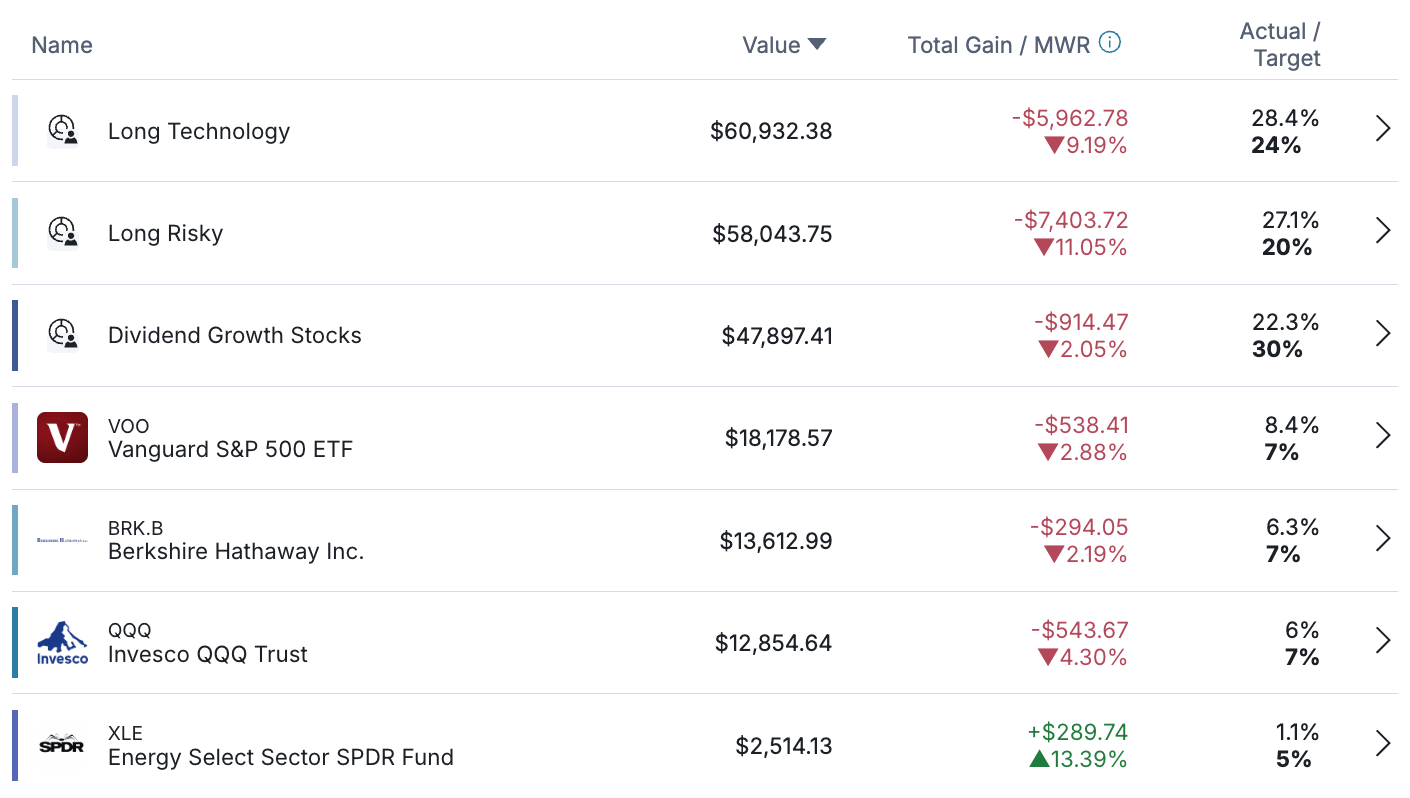The height and width of the screenshot is (798, 1410).
Task: Toggle the Value column sort arrow
Action: (x=817, y=45)
